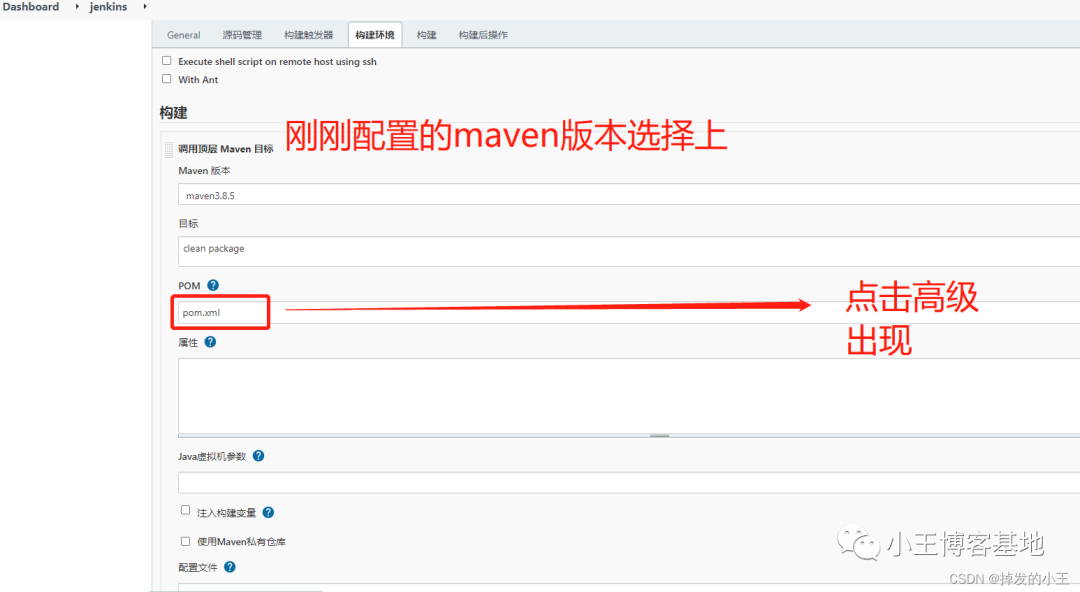The height and width of the screenshot is (592, 1080).
Task: Go to Dashboard breadcrumb link
Action: click(31, 6)
